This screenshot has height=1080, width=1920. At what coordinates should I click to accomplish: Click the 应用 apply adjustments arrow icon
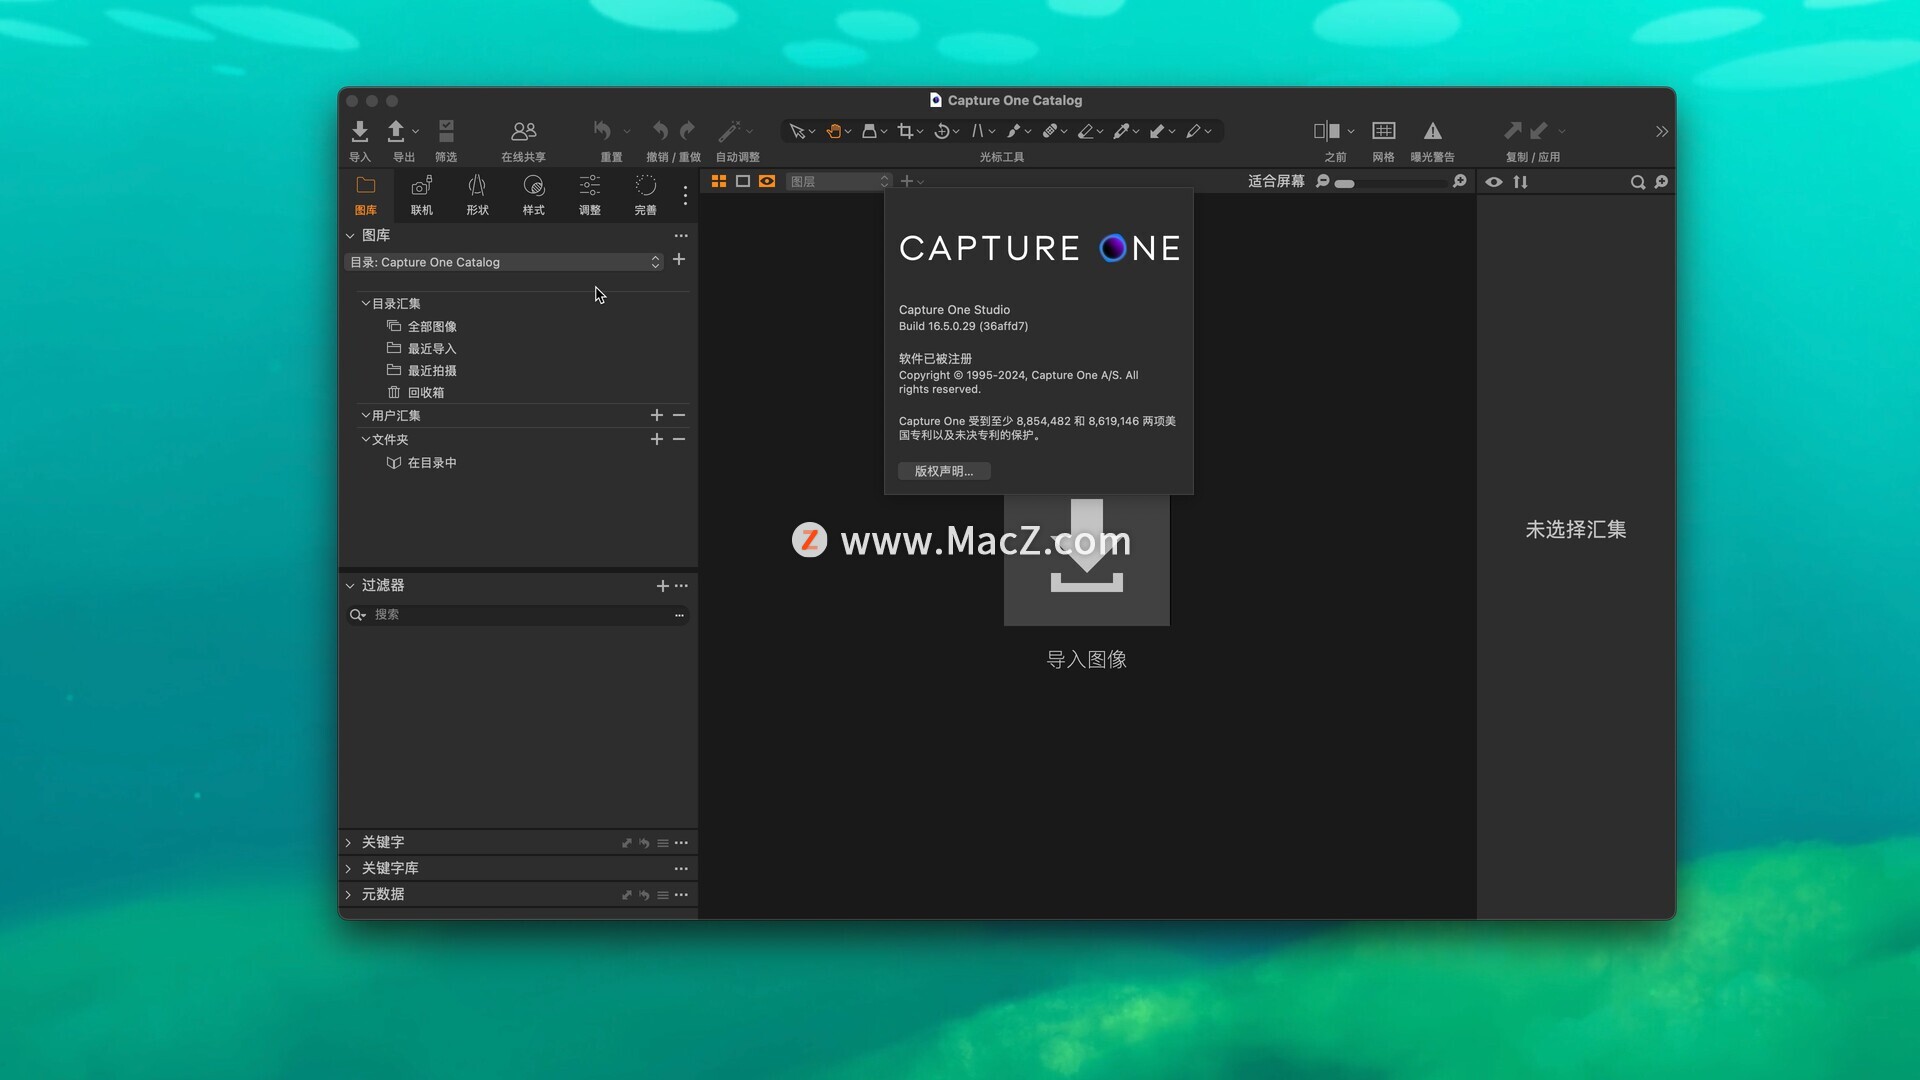pyautogui.click(x=1539, y=131)
